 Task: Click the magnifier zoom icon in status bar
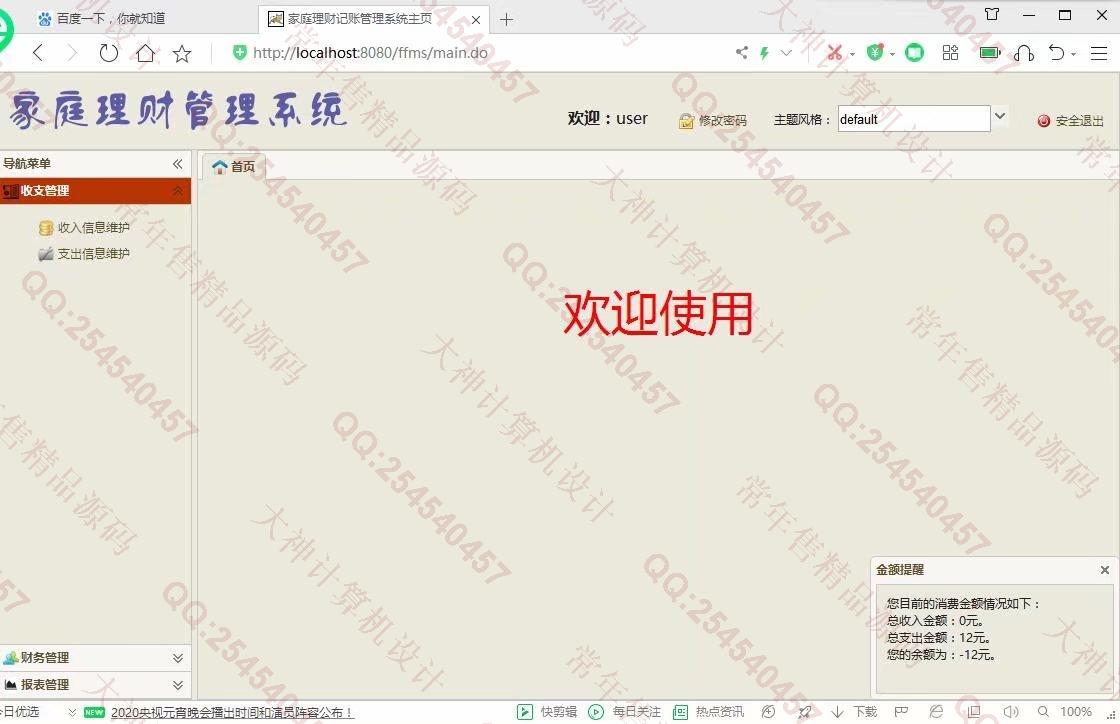coord(1044,712)
